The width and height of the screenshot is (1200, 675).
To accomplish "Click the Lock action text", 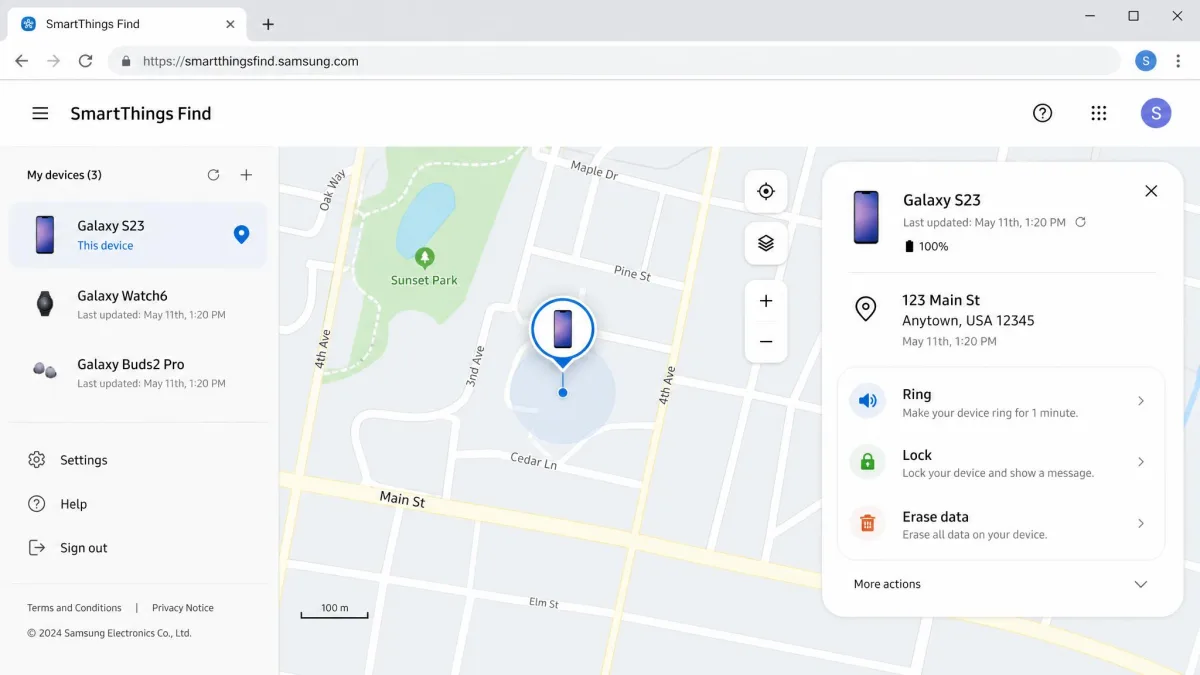I will 917,455.
